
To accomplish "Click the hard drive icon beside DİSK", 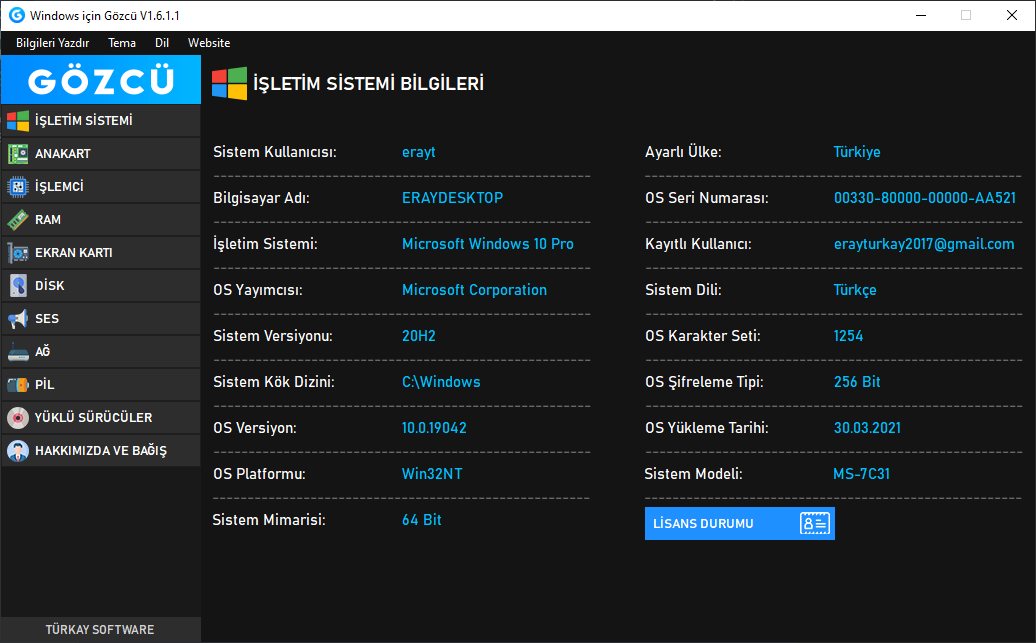I will pos(18,285).
